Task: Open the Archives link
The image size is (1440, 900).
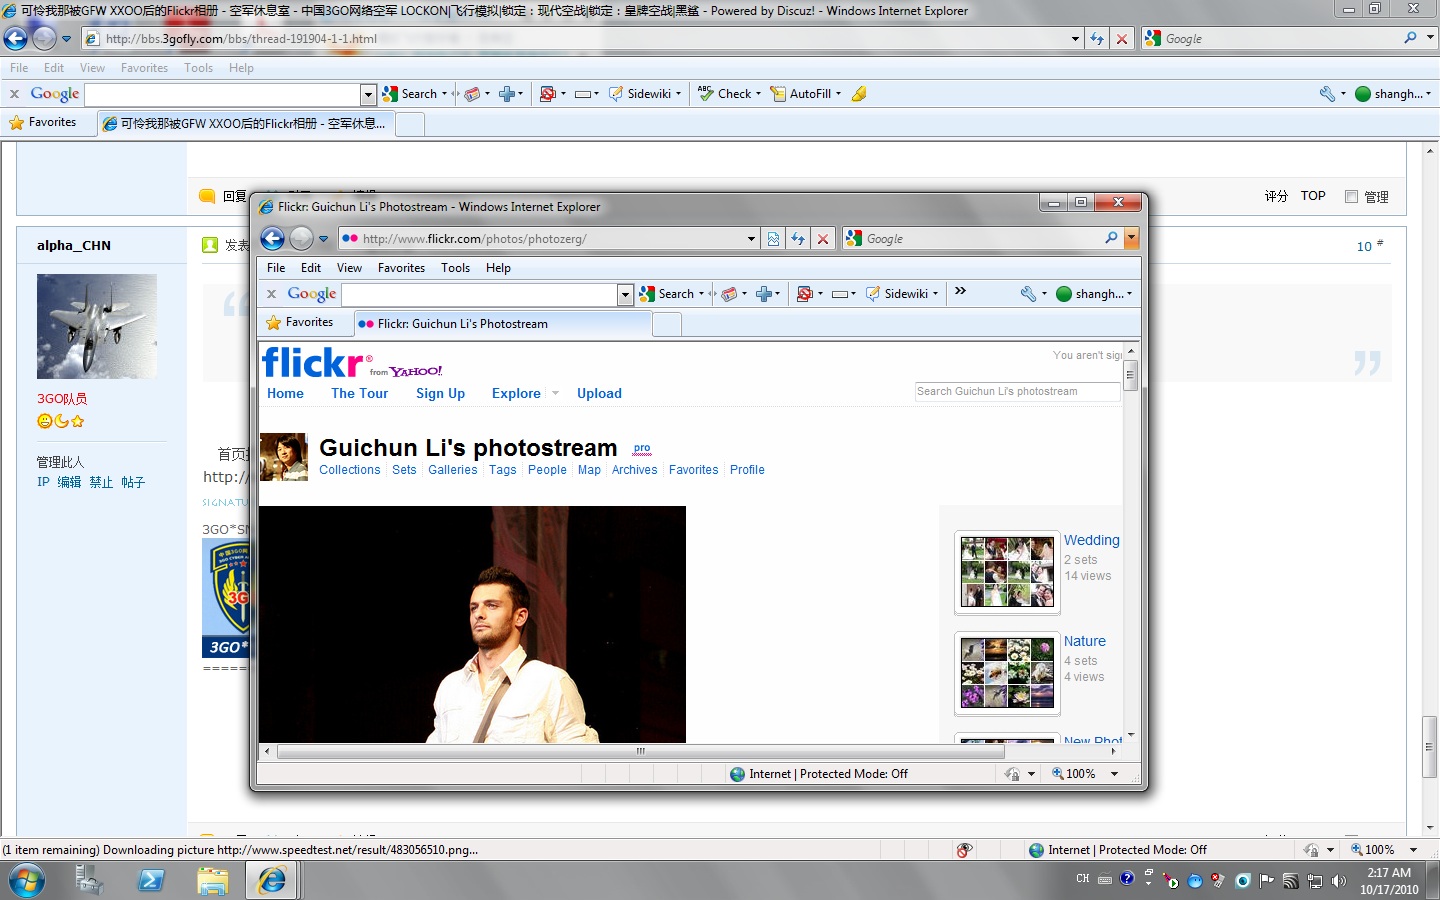Action: 634,470
